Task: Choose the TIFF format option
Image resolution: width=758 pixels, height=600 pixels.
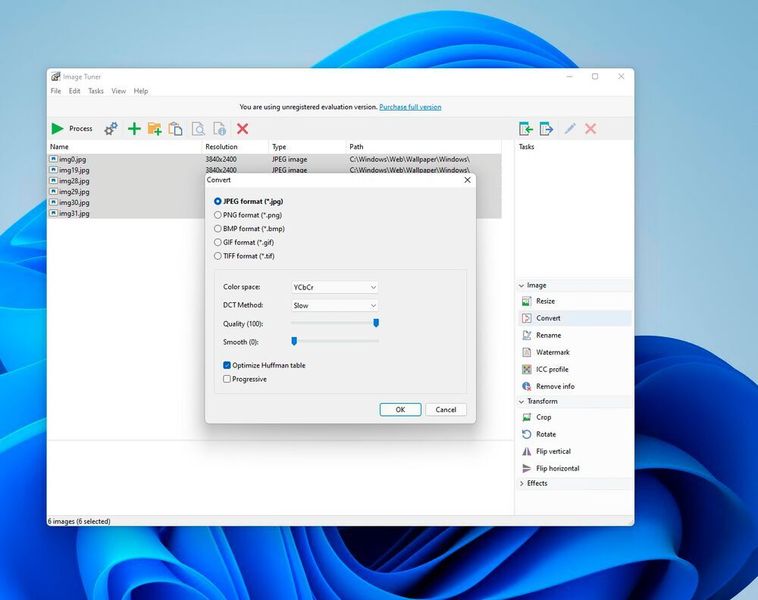Action: point(218,255)
